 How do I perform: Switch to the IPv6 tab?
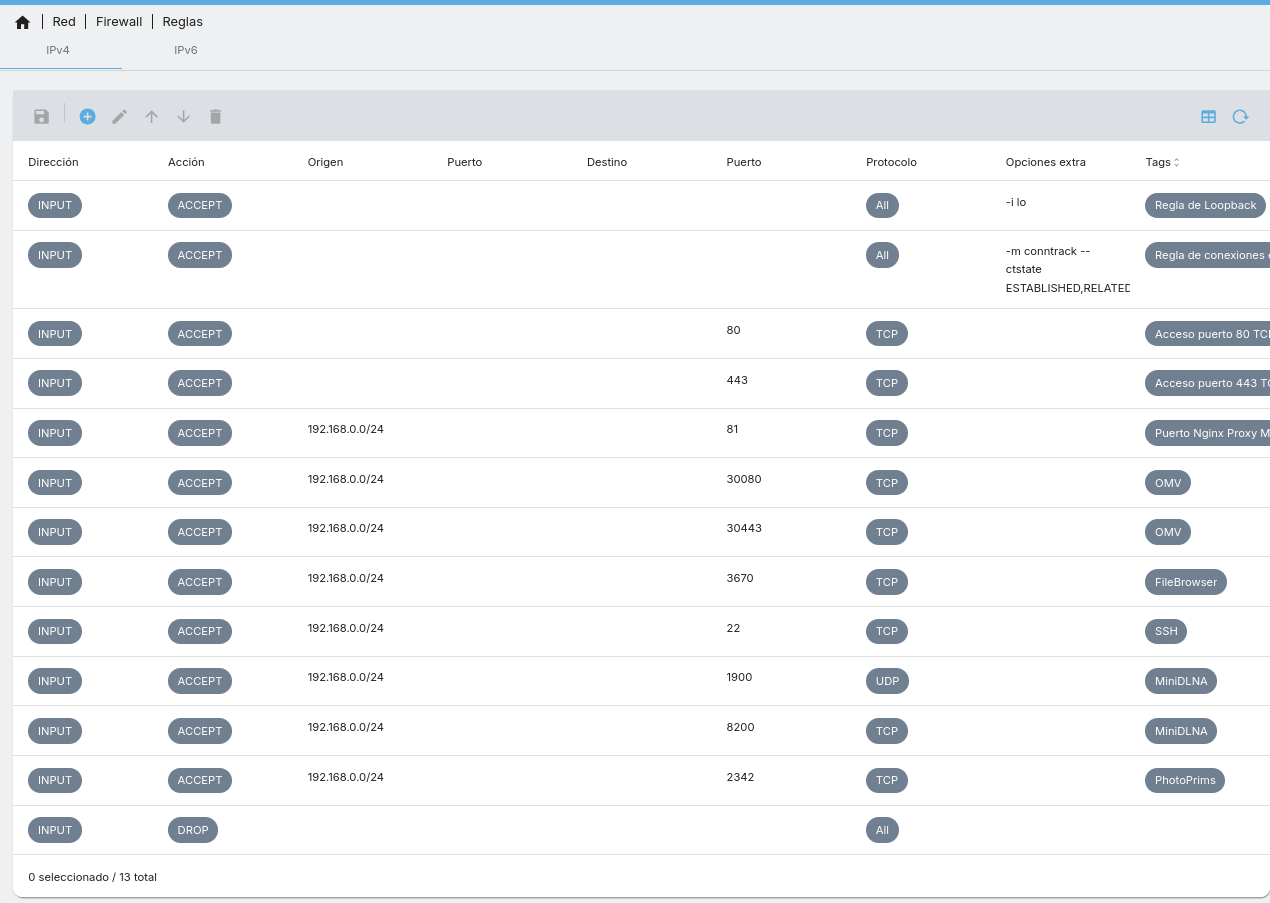[186, 50]
